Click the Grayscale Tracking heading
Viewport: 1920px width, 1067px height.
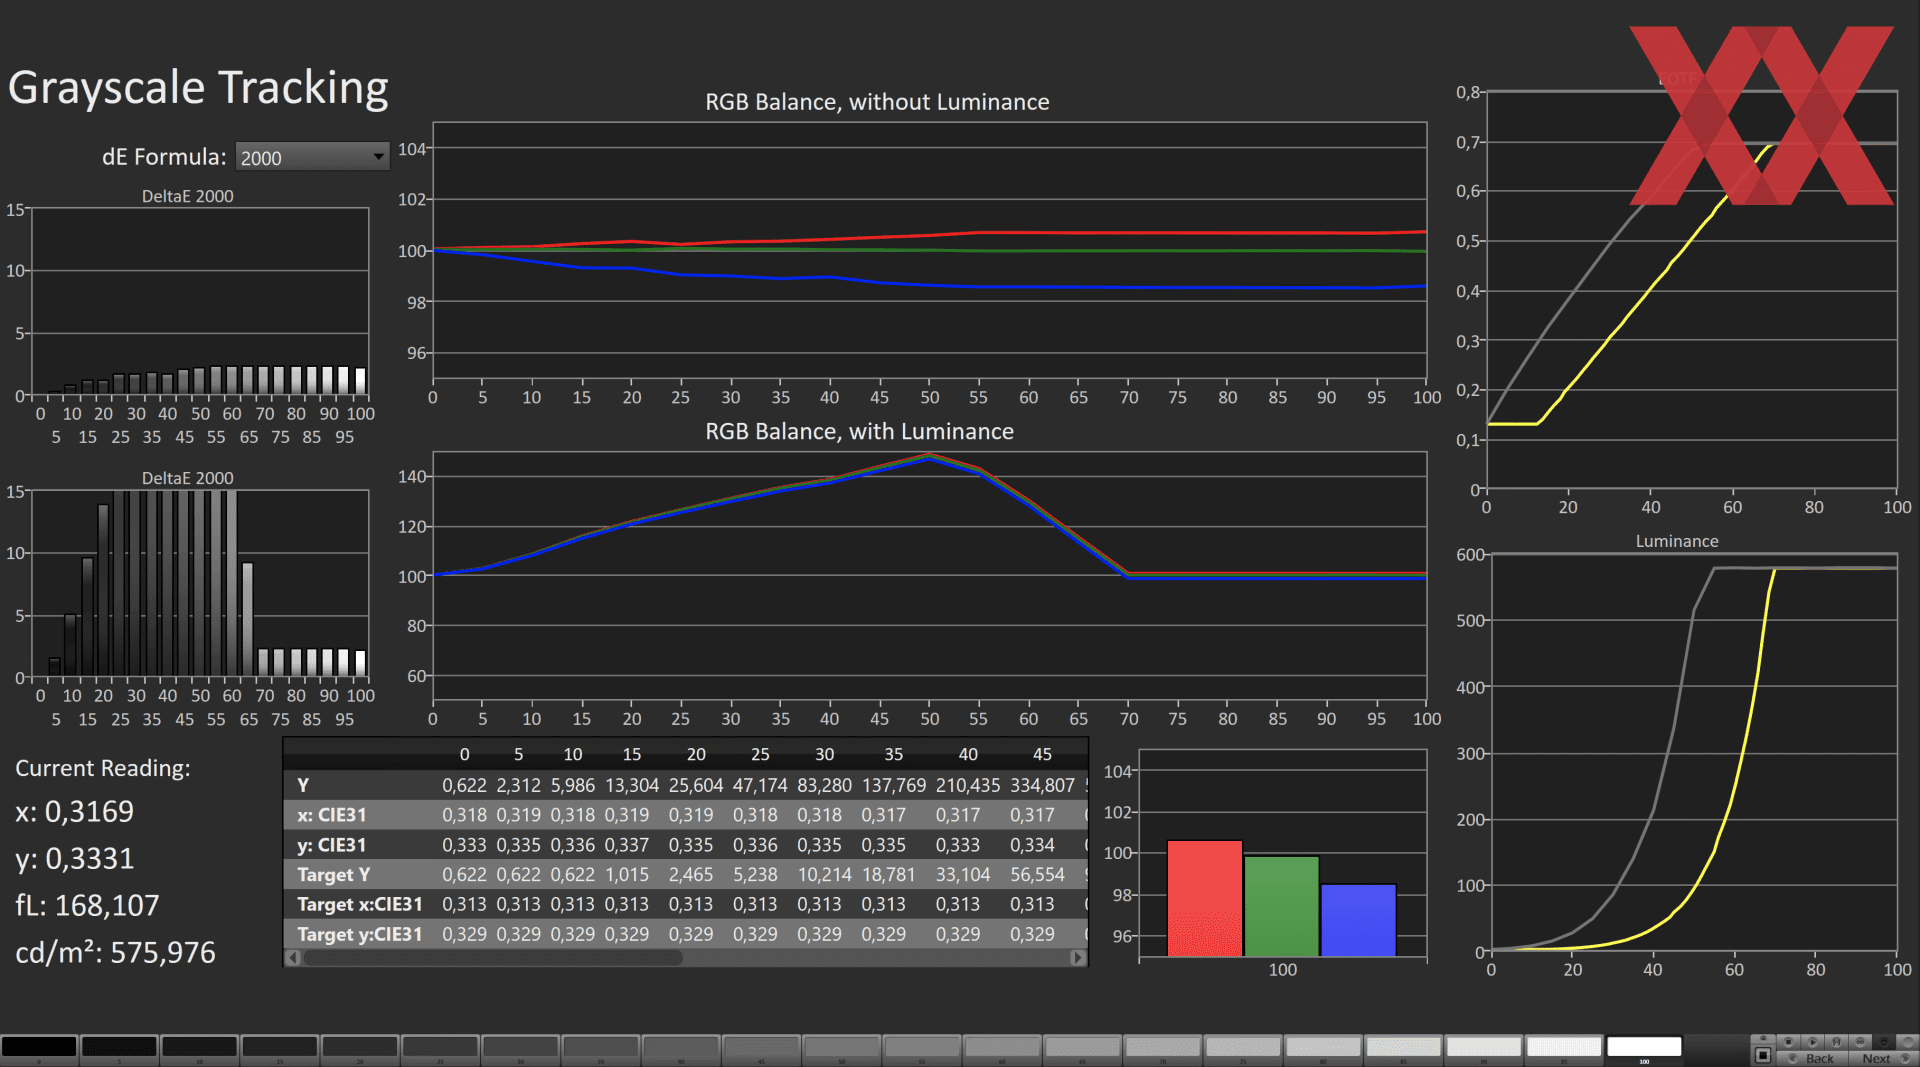click(x=198, y=88)
